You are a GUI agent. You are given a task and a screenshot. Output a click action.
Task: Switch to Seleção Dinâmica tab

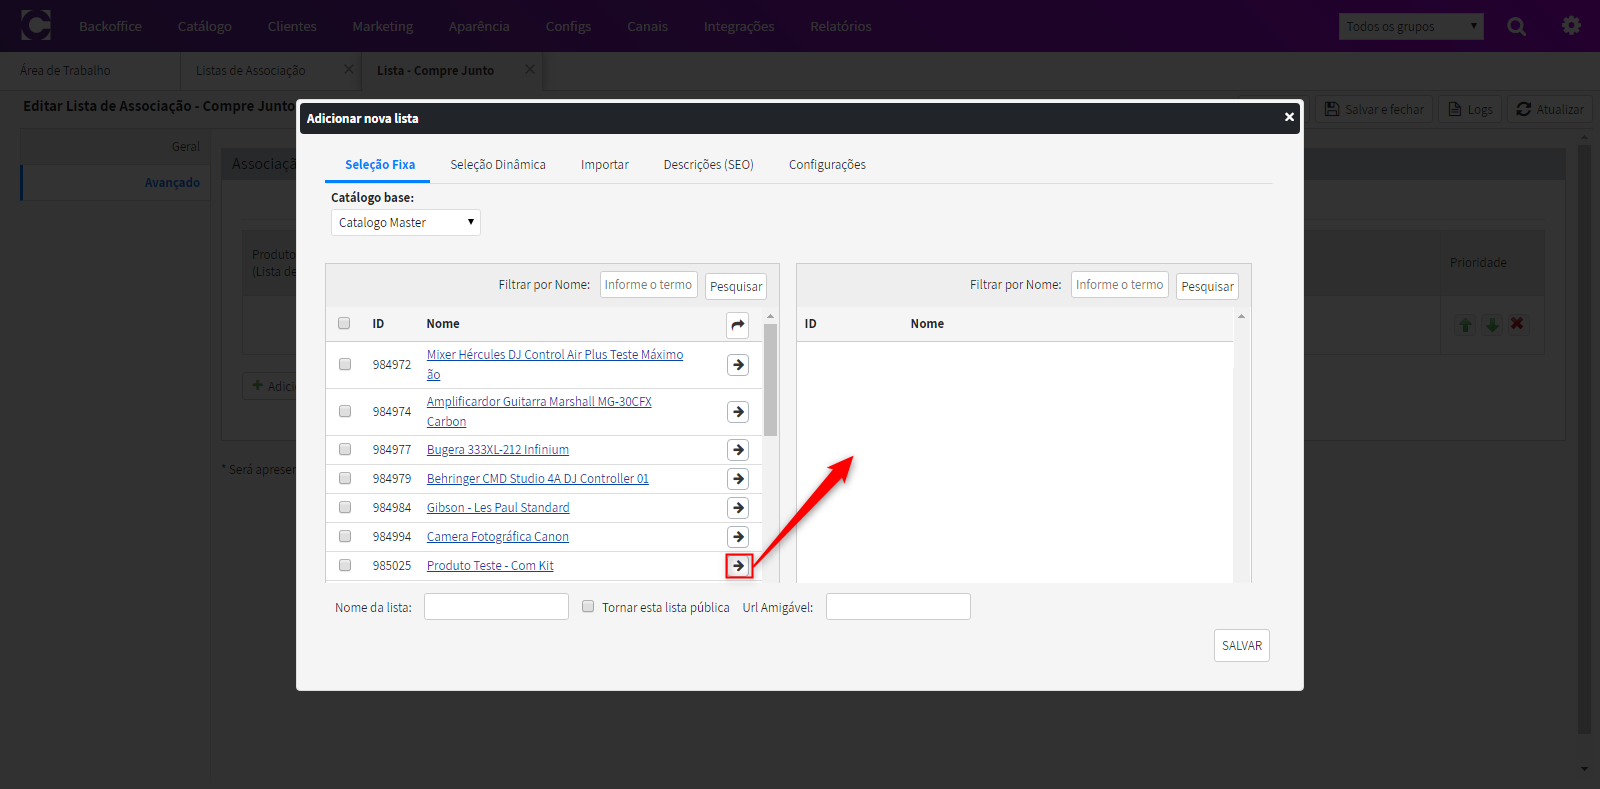[x=498, y=164]
